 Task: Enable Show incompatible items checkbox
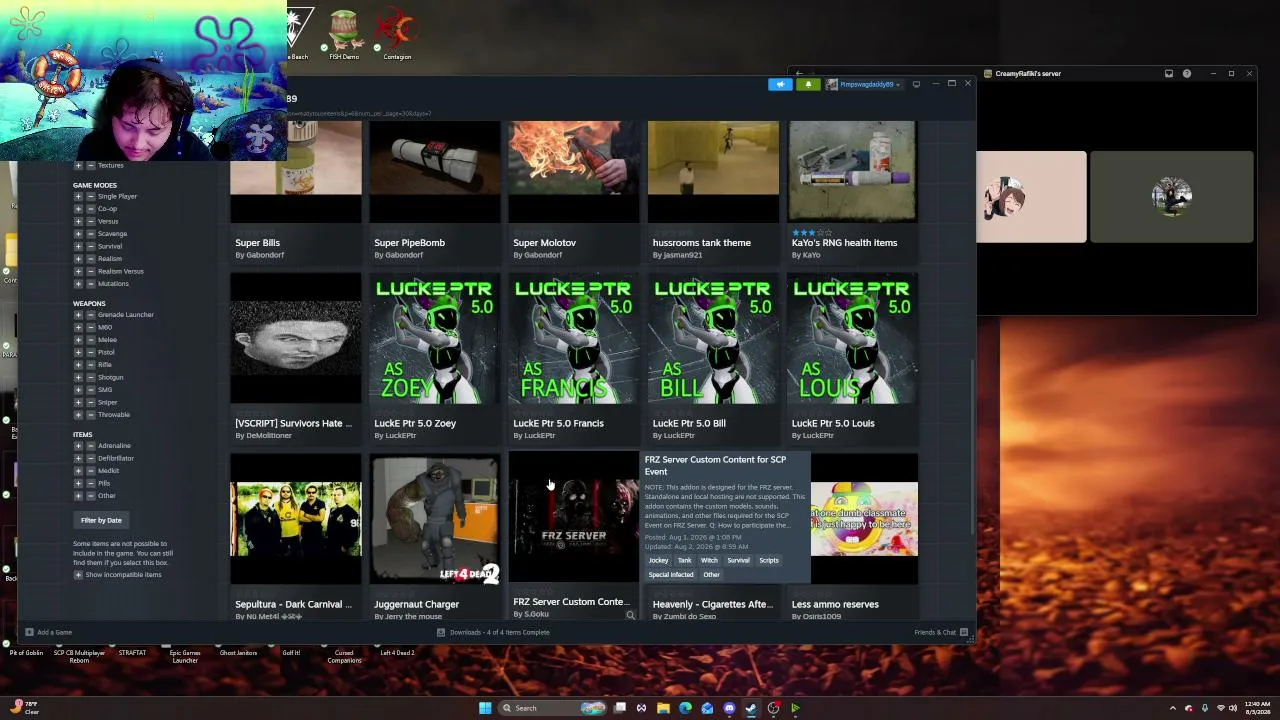pos(78,575)
